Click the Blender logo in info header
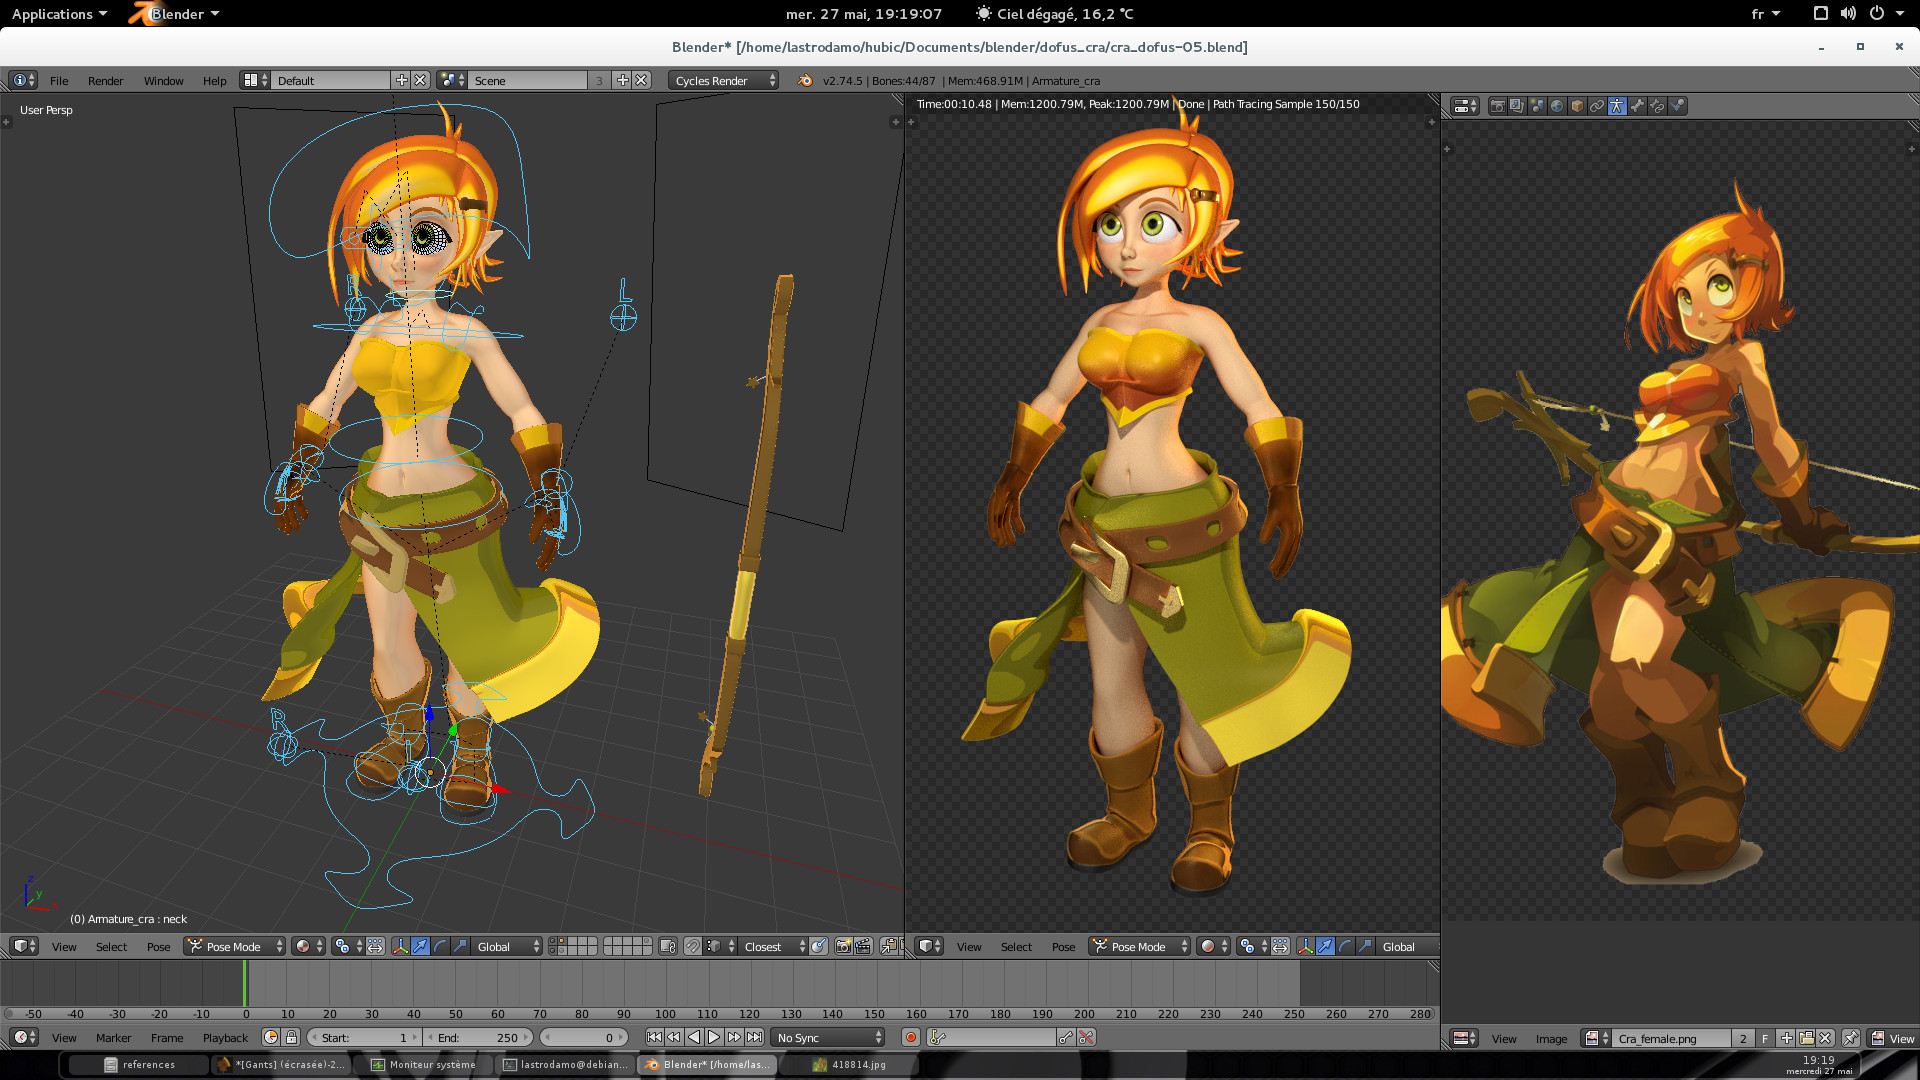Screen dimensions: 1920x1080 [x=805, y=80]
